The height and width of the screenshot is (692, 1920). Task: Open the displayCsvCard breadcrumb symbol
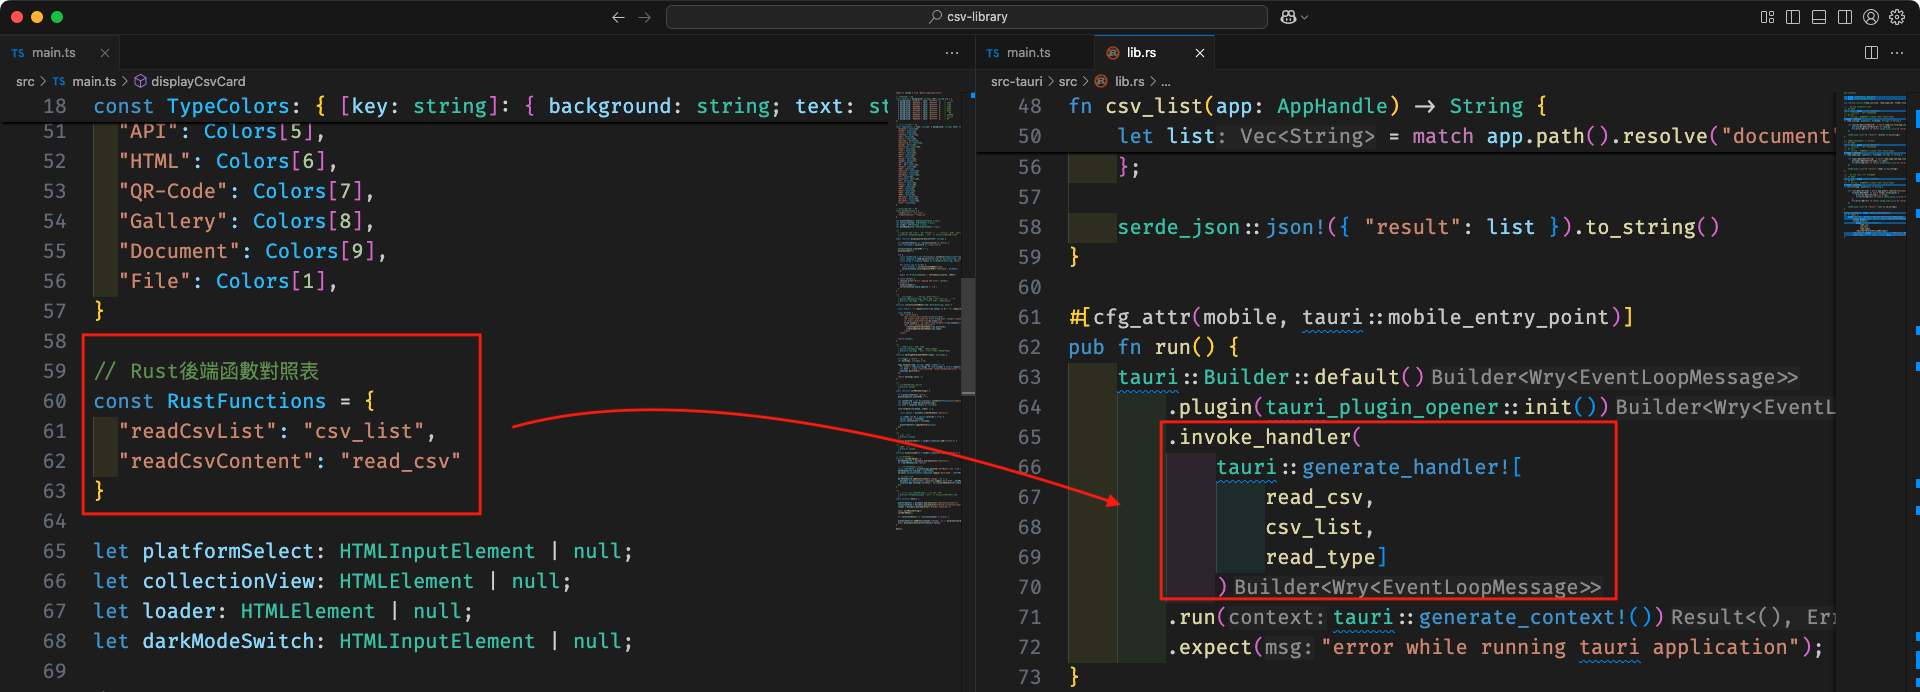click(198, 82)
